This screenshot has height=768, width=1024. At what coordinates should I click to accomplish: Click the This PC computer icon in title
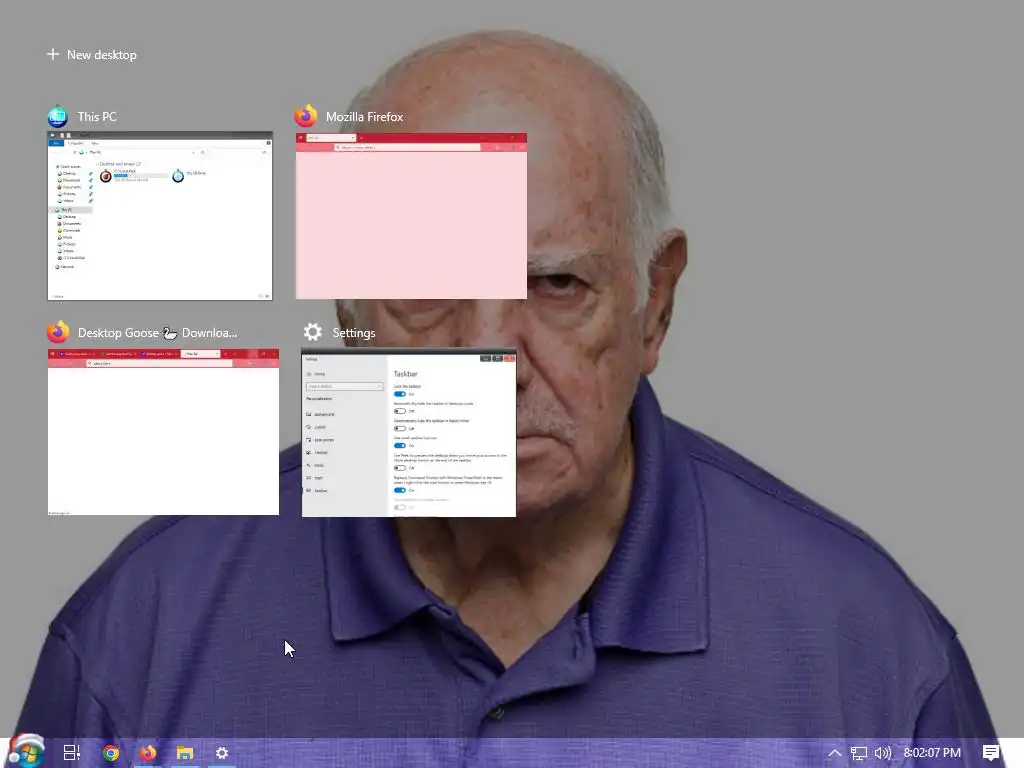(x=57, y=117)
